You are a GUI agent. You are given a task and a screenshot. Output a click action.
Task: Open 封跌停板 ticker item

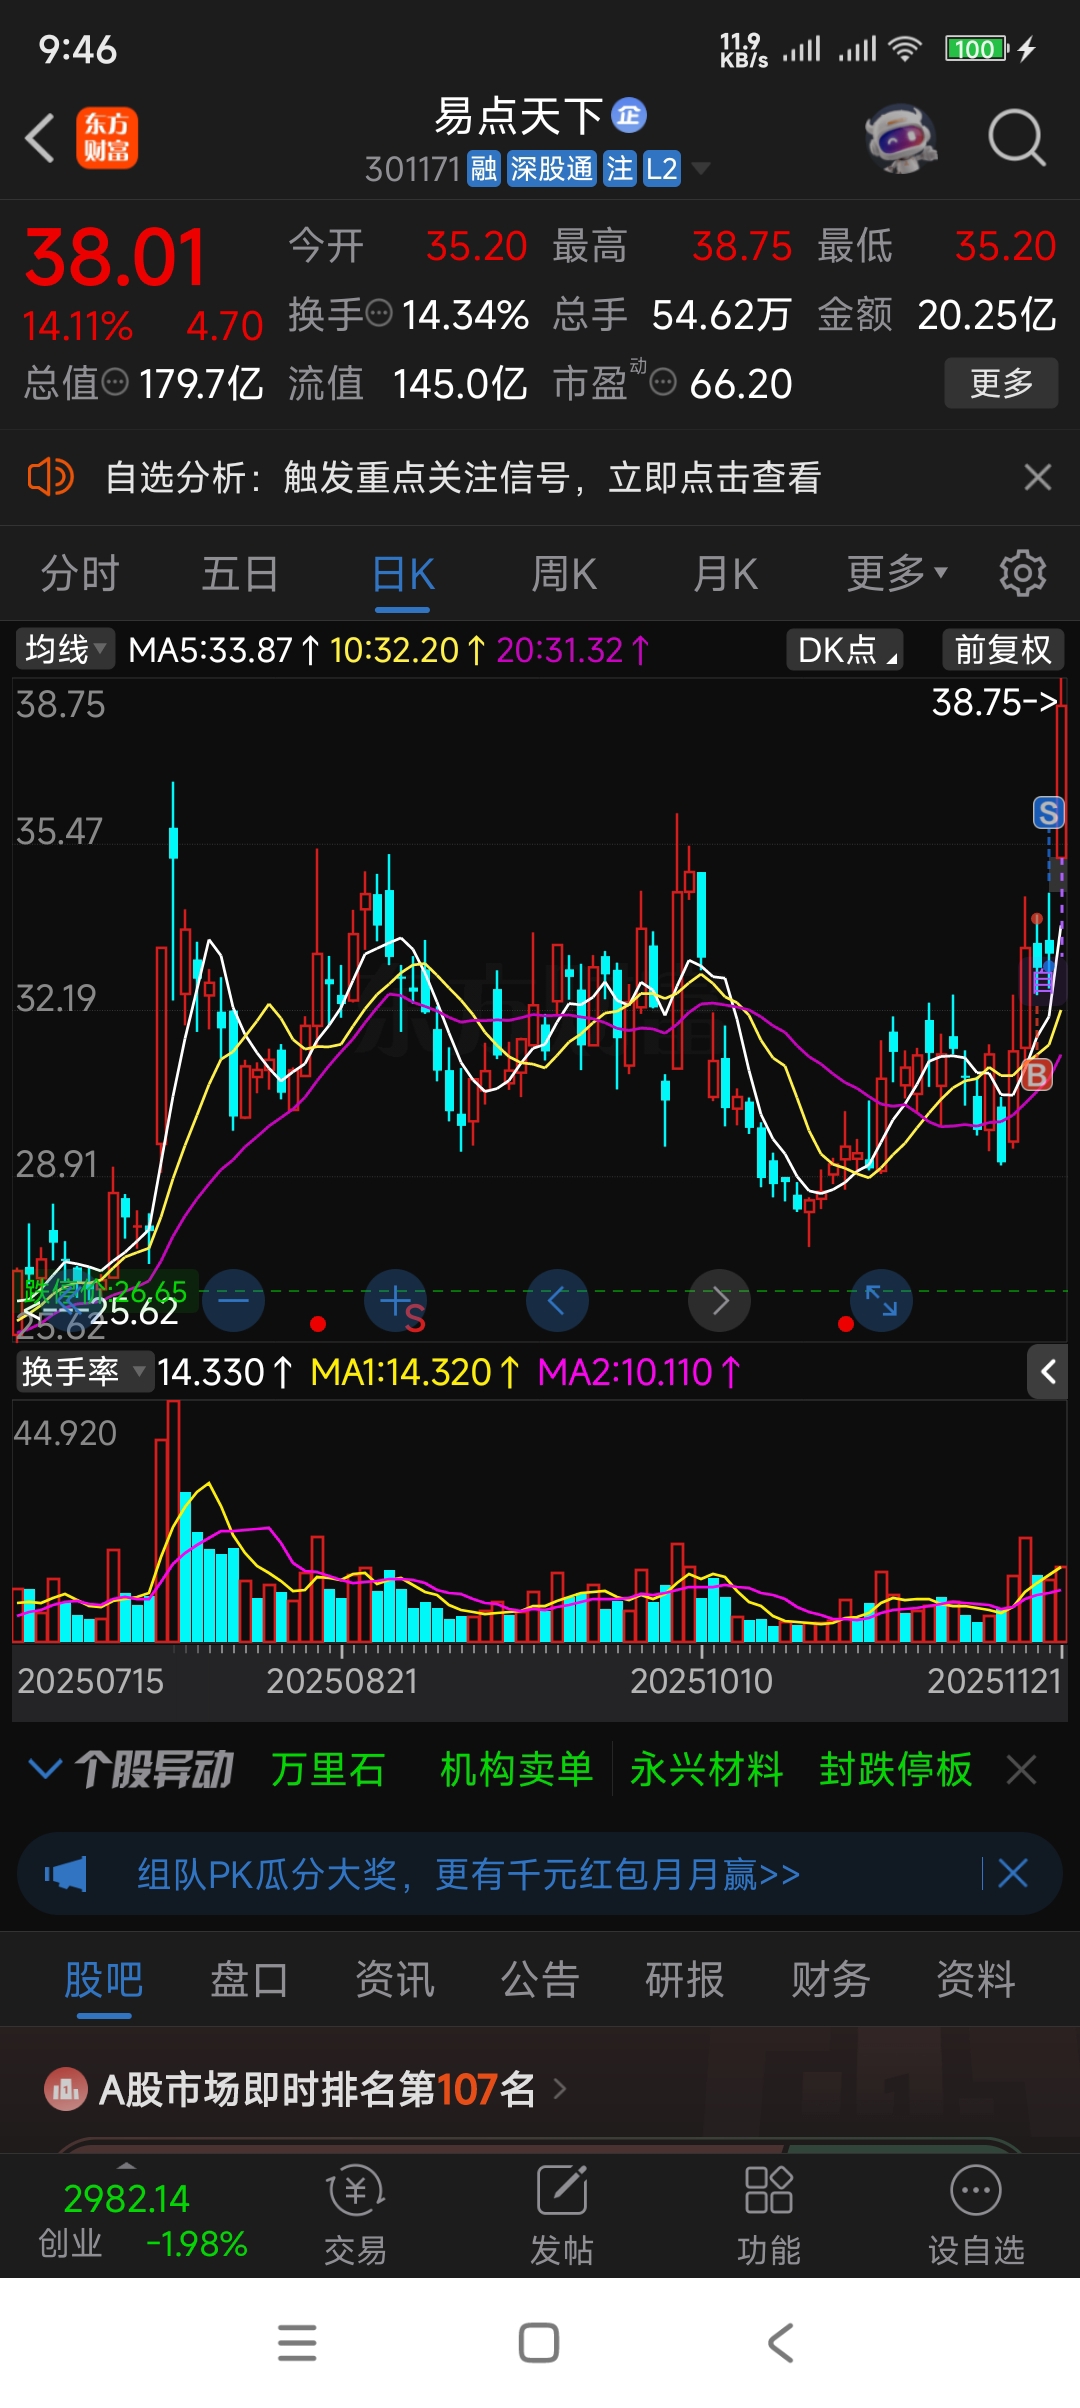click(896, 1769)
